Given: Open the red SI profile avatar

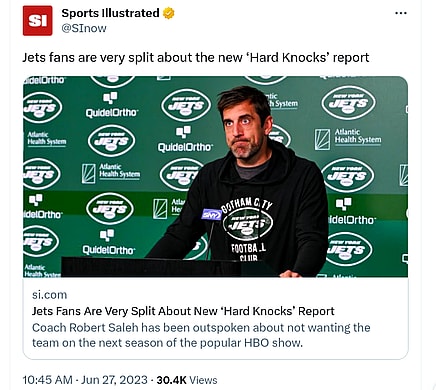Looking at the screenshot, I should click(x=38, y=21).
